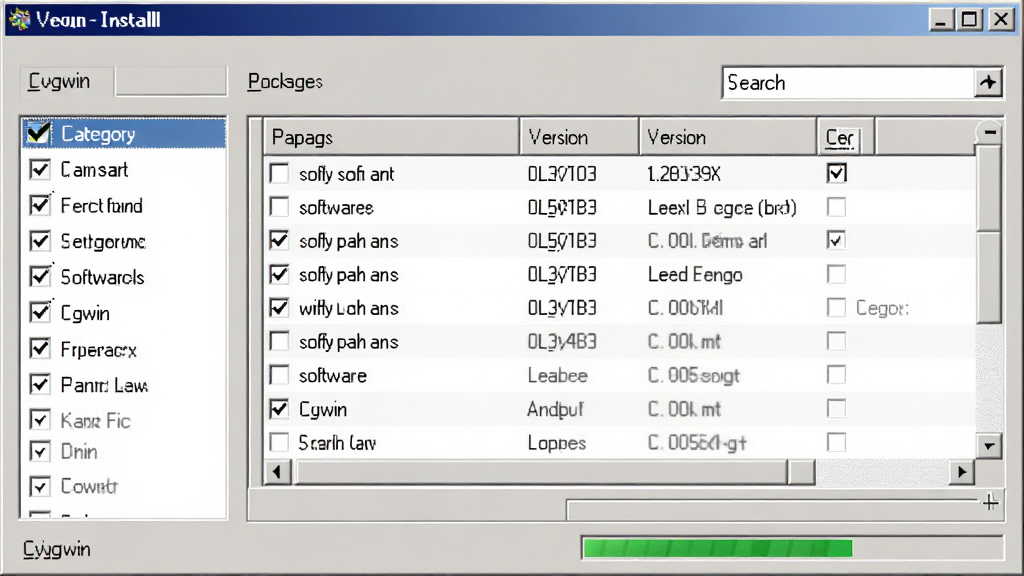Check the package box for softwares row

[x=279, y=207]
